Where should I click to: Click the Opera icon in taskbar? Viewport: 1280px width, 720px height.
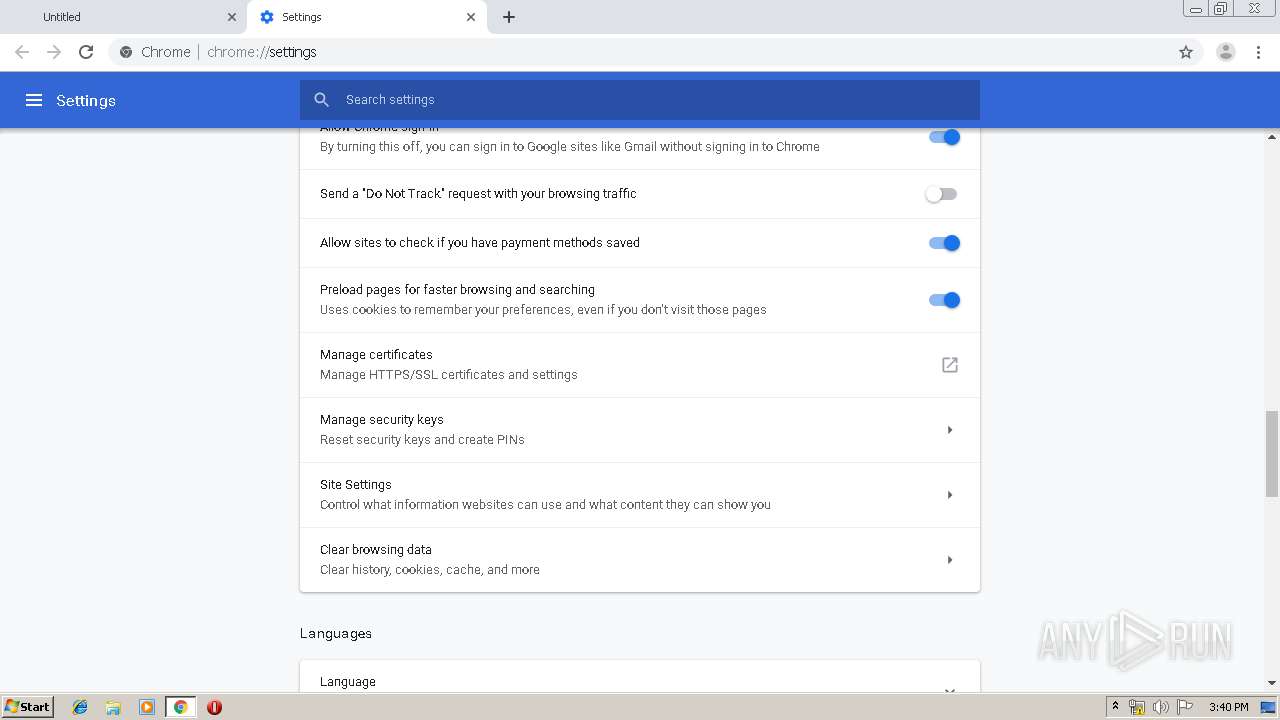pos(214,707)
